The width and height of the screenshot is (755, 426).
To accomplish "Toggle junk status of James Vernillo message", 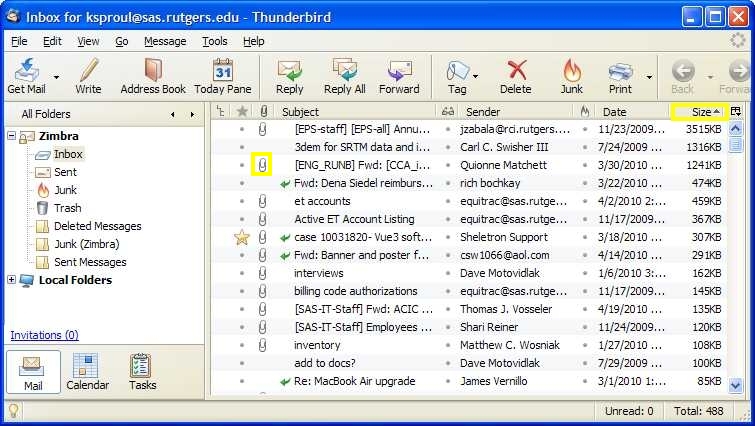I will (x=585, y=381).
